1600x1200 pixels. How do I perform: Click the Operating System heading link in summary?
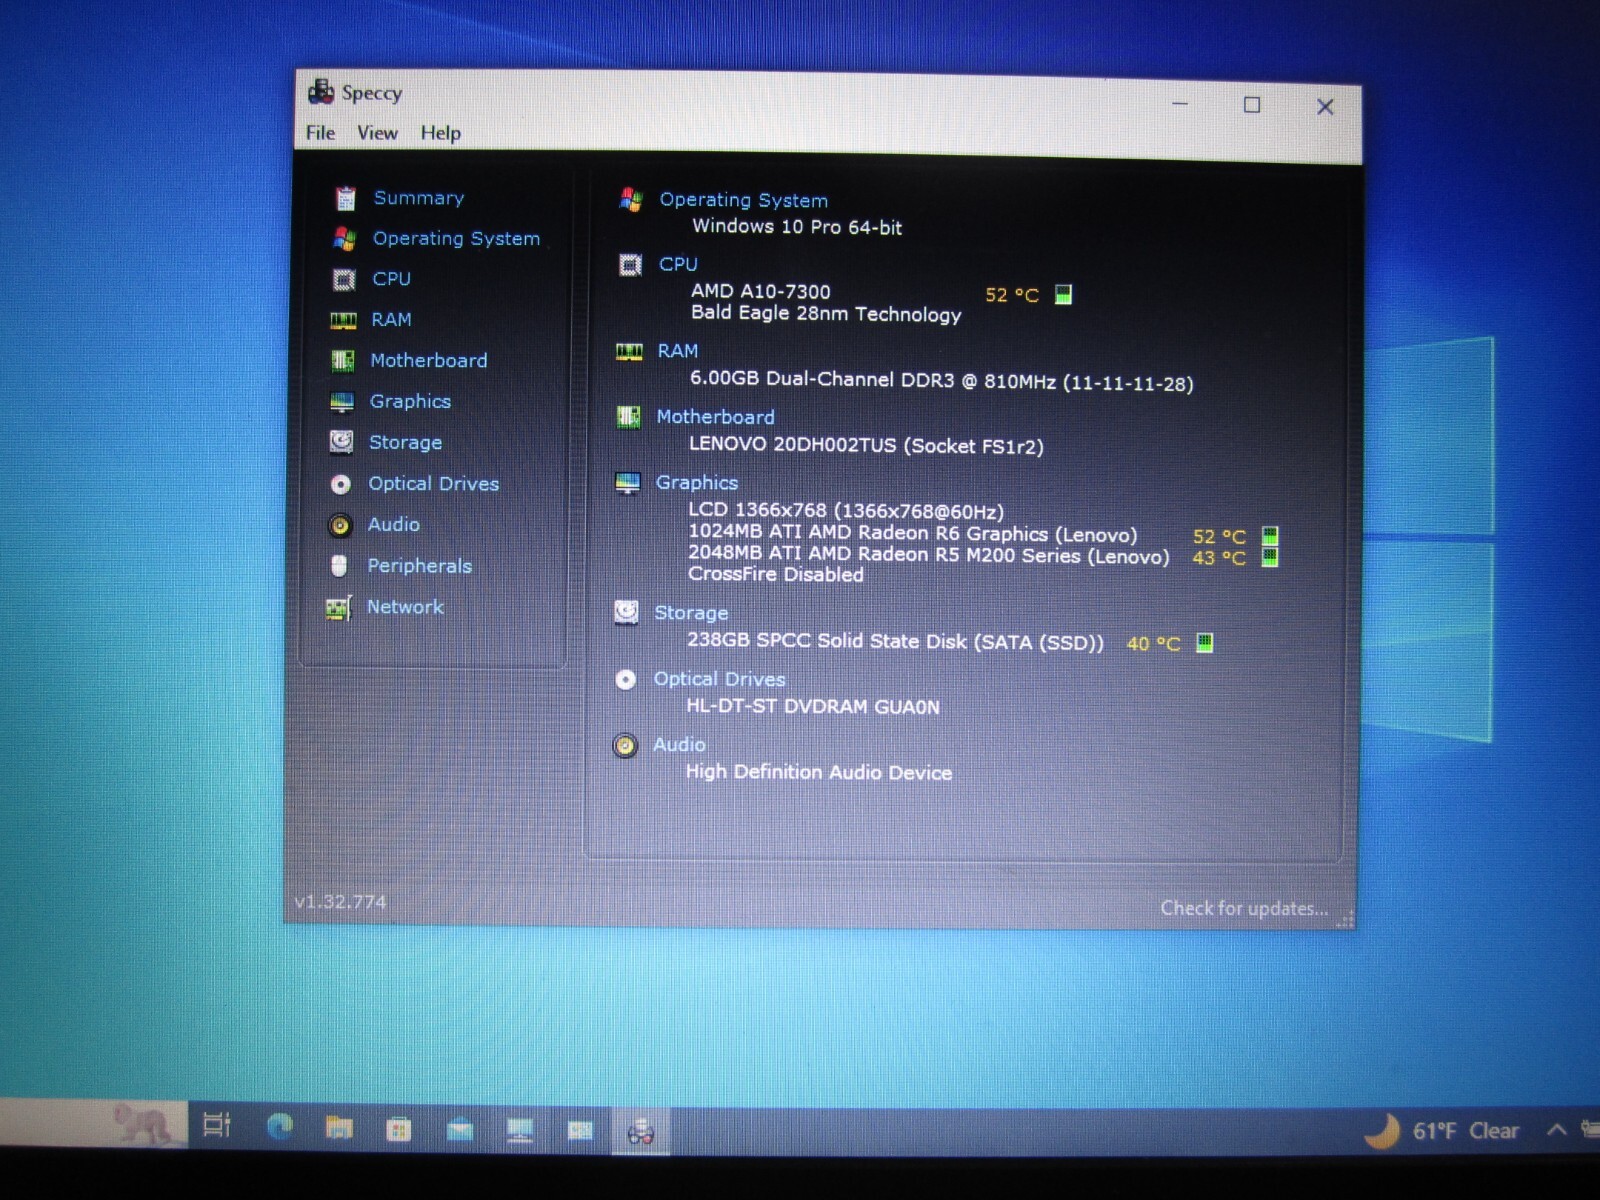743,200
